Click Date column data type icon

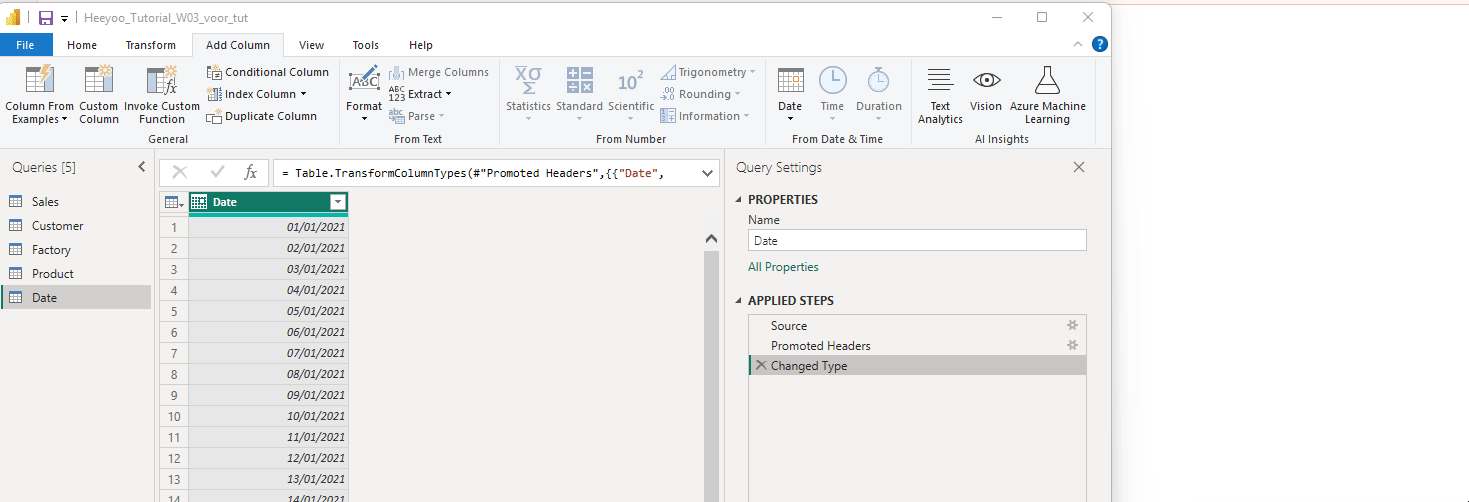click(x=199, y=202)
